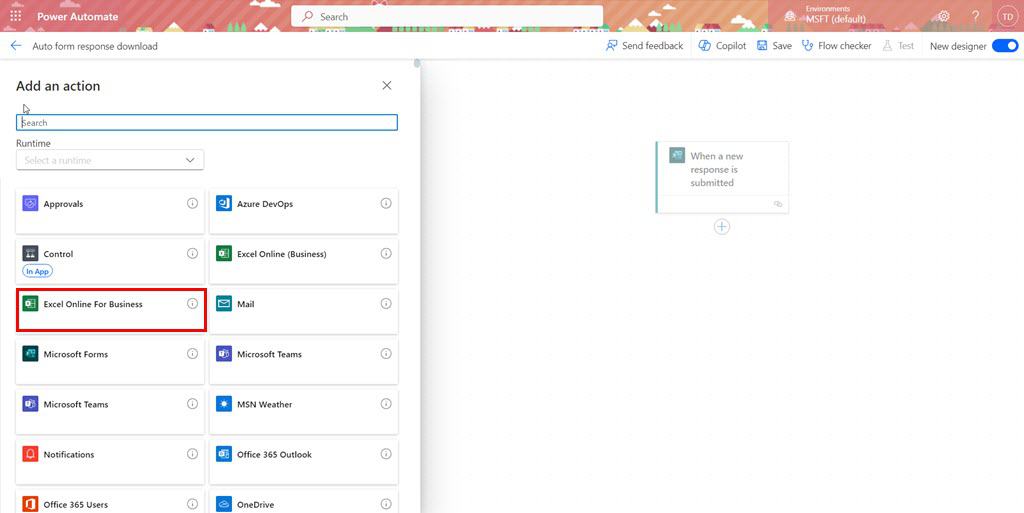Image resolution: width=1024 pixels, height=513 pixels.
Task: Click the Office 365 Outlook icon
Action: click(x=224, y=454)
